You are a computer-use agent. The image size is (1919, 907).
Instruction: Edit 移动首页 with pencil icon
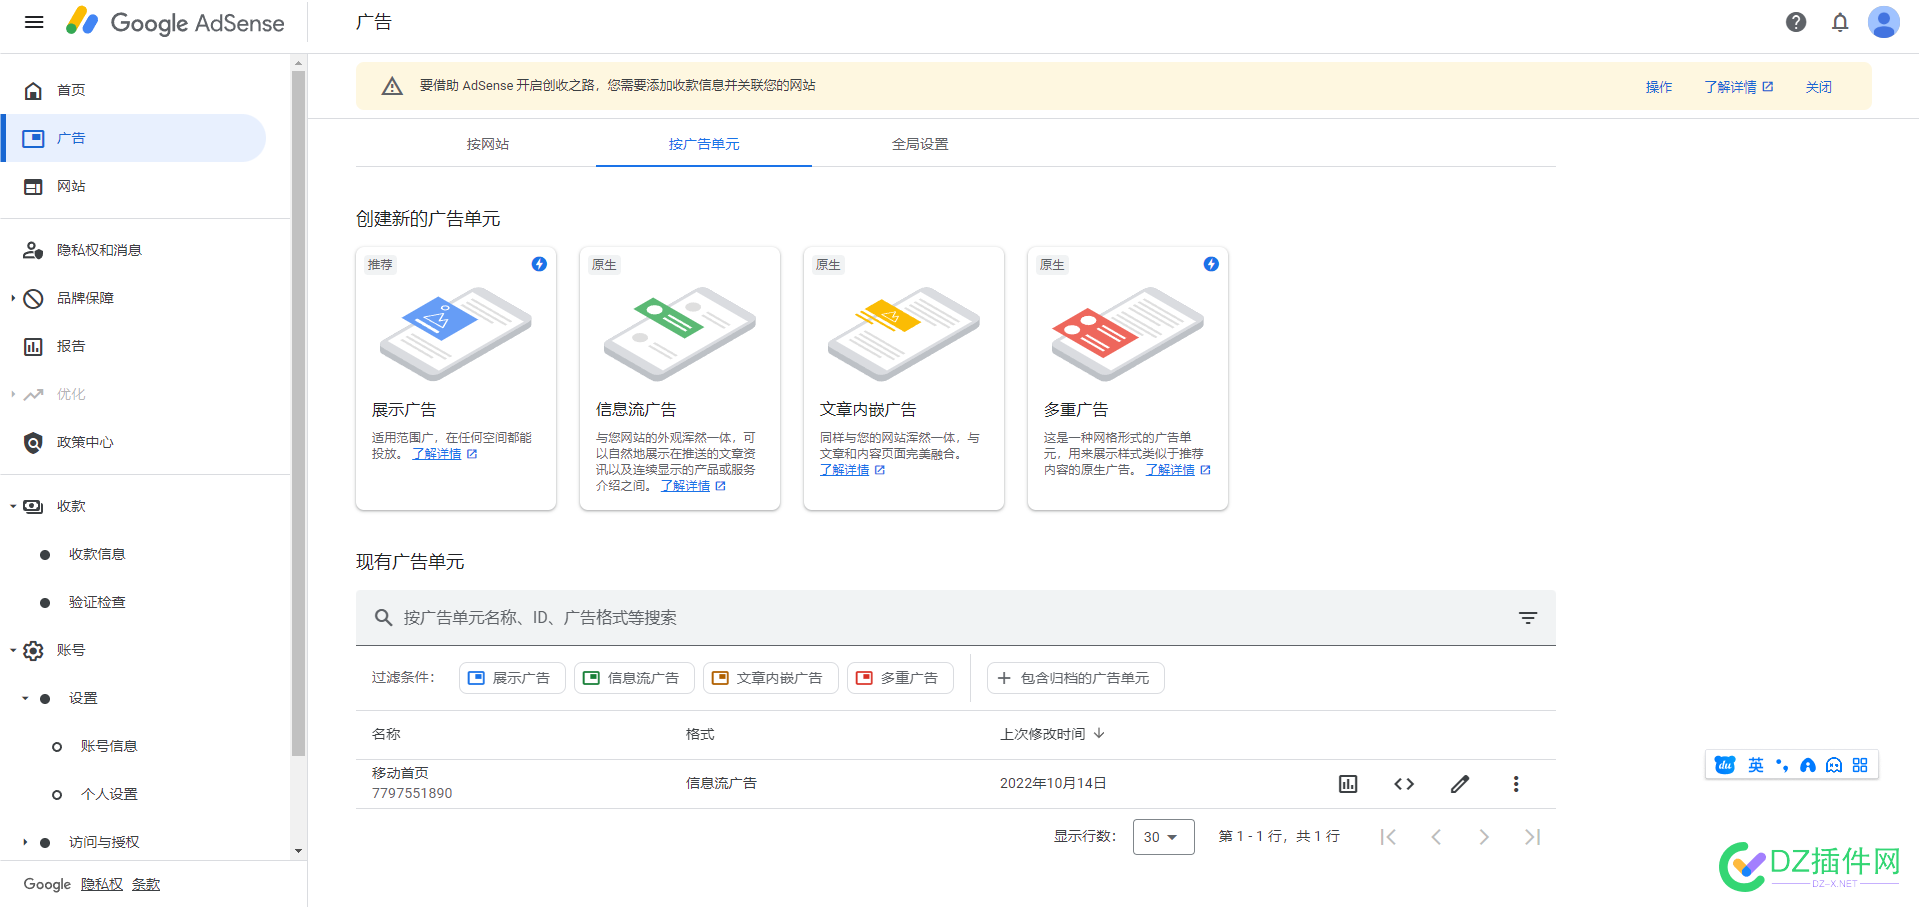pyautogui.click(x=1460, y=784)
